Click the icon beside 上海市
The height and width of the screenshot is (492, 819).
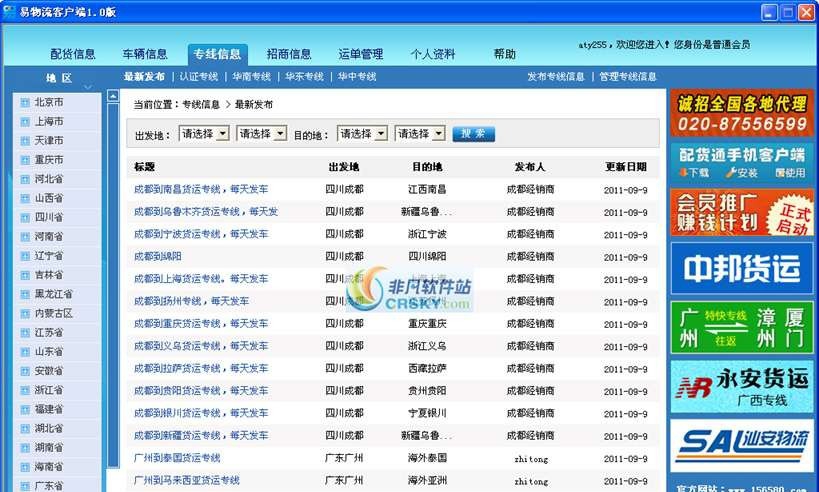25,122
